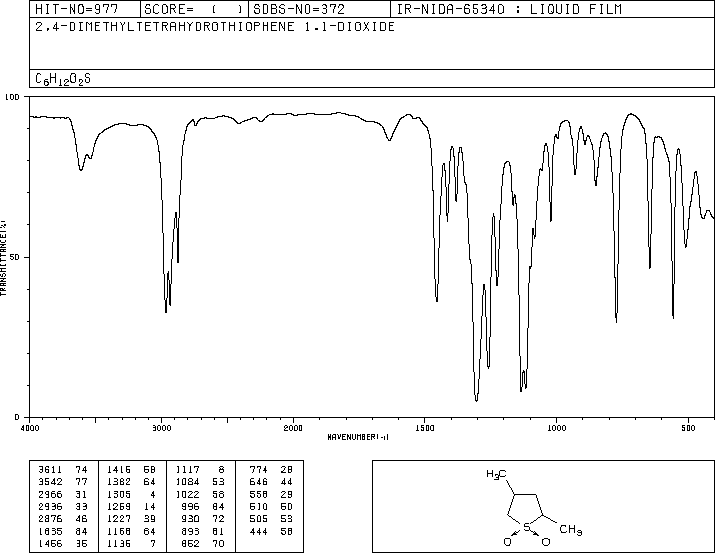This screenshot has height=553, width=715.
Task: Click the 2000 label on the wavenumber axis
Action: click(293, 428)
